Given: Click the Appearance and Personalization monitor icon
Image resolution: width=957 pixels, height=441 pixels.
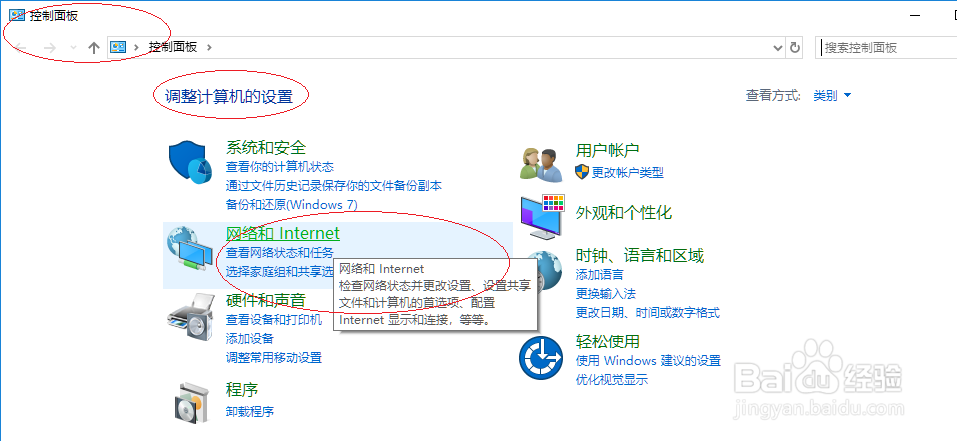Looking at the screenshot, I should click(x=543, y=217).
